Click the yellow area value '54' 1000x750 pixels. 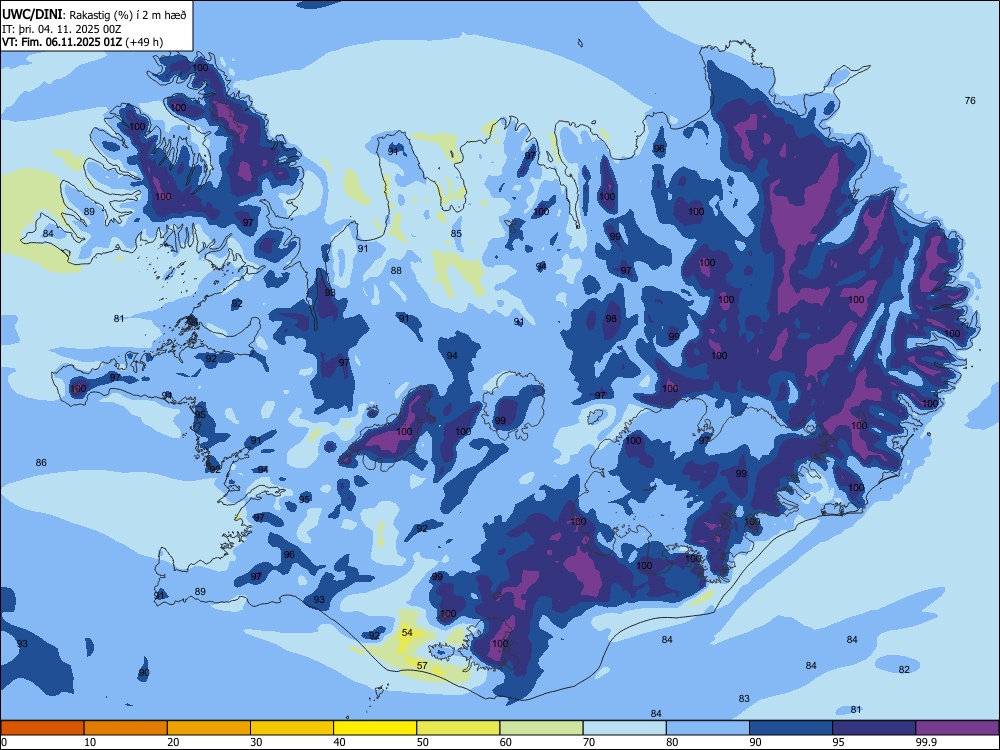pyautogui.click(x=407, y=633)
